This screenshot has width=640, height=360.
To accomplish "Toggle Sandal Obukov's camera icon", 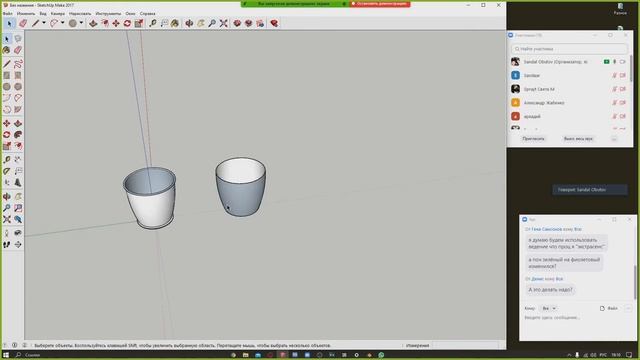I will click(622, 62).
